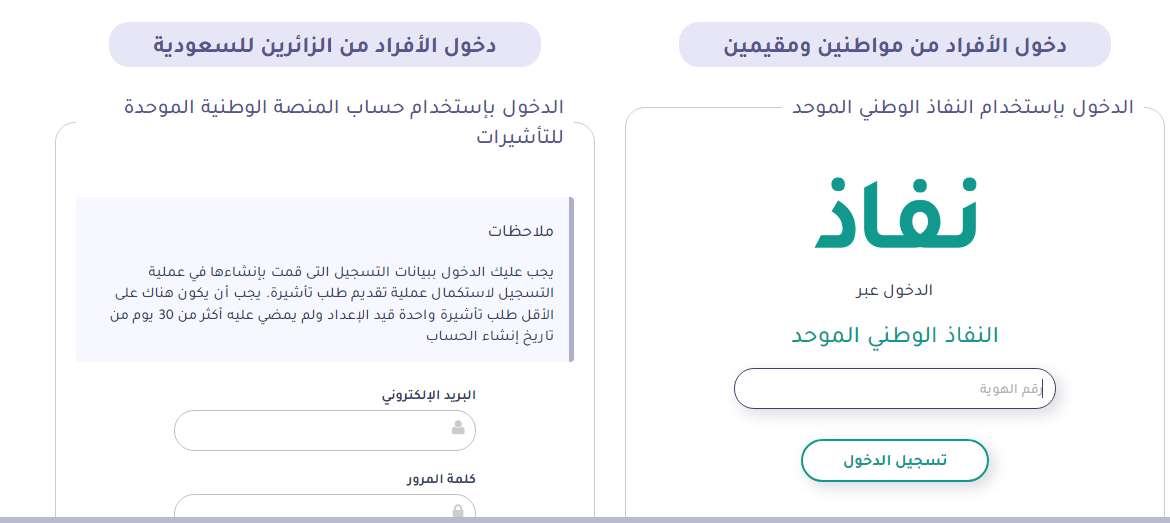Viewport: 1170px width, 523px height.
Task: Click the Nafath unified access section title
Action: [x=962, y=107]
